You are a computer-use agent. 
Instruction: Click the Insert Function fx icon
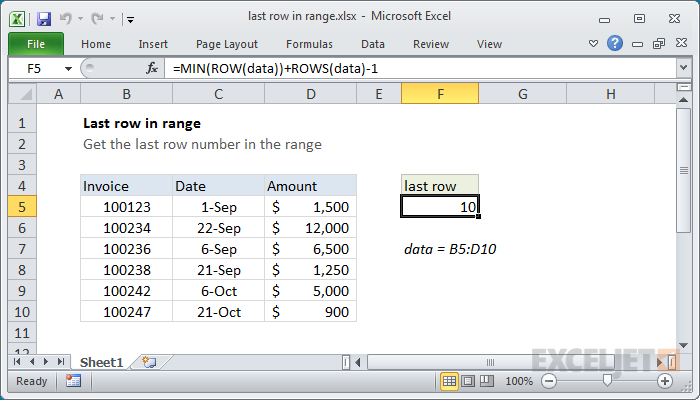(x=152, y=68)
